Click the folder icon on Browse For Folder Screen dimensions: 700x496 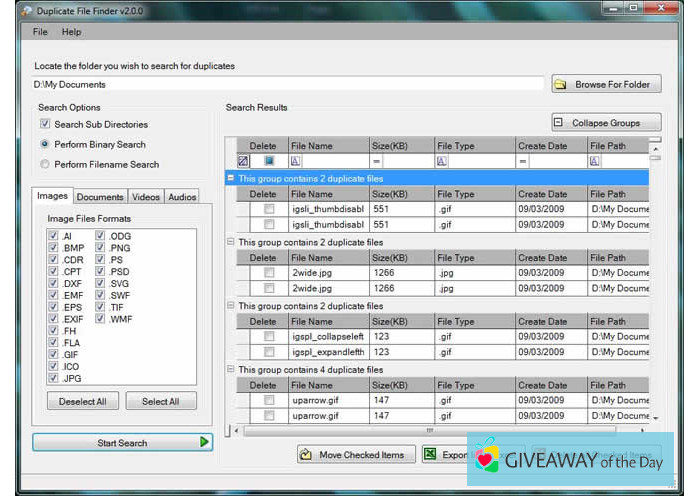[x=561, y=85]
